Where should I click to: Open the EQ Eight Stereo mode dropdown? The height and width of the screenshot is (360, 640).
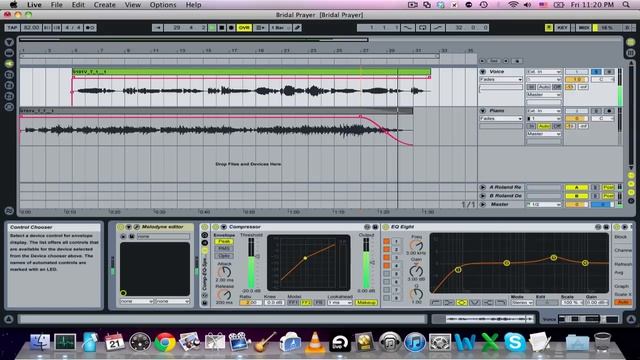click(522, 302)
